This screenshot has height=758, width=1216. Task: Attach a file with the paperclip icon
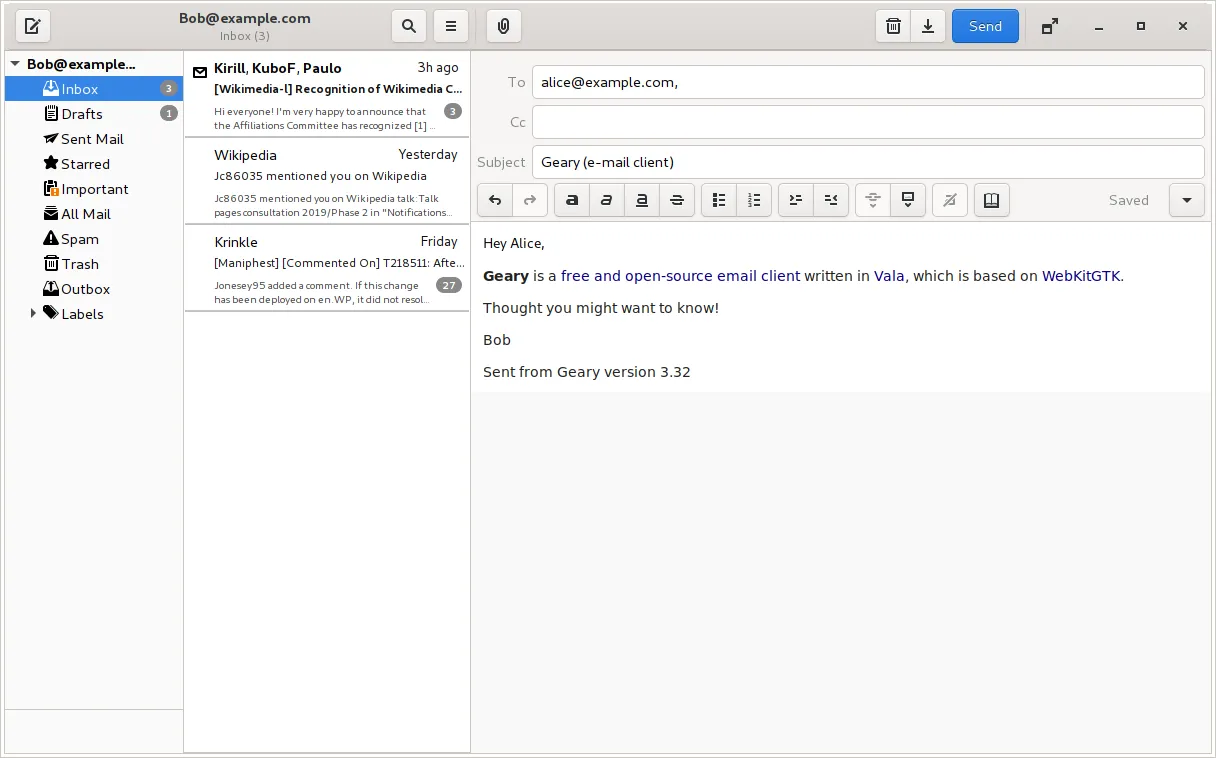503,27
